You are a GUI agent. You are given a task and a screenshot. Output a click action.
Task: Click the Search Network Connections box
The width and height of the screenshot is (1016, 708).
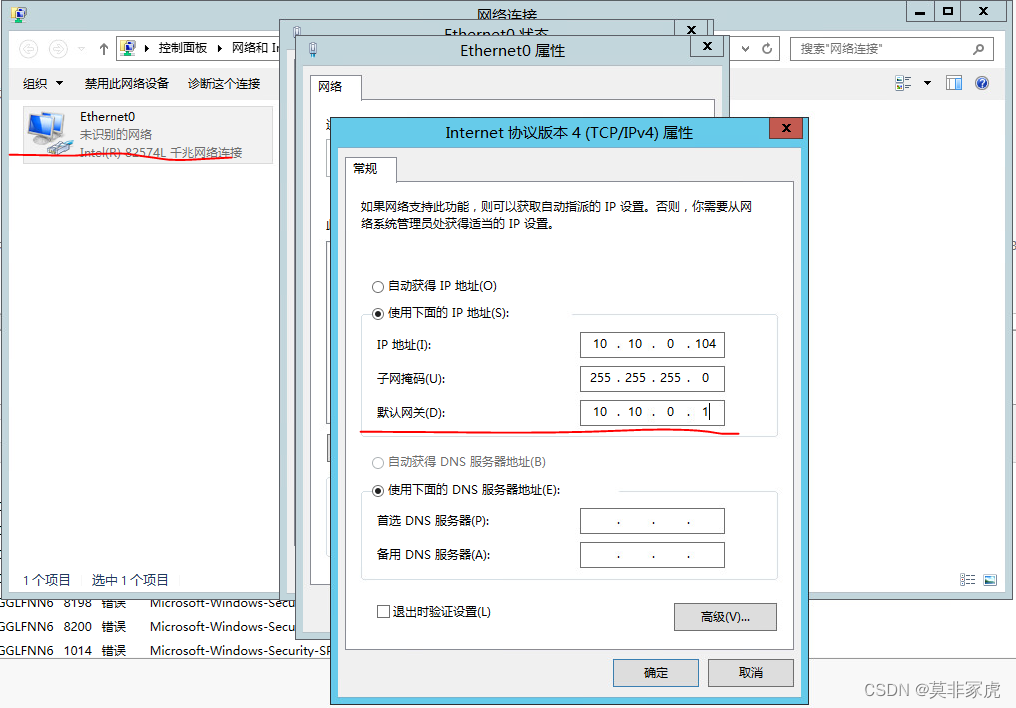click(892, 49)
